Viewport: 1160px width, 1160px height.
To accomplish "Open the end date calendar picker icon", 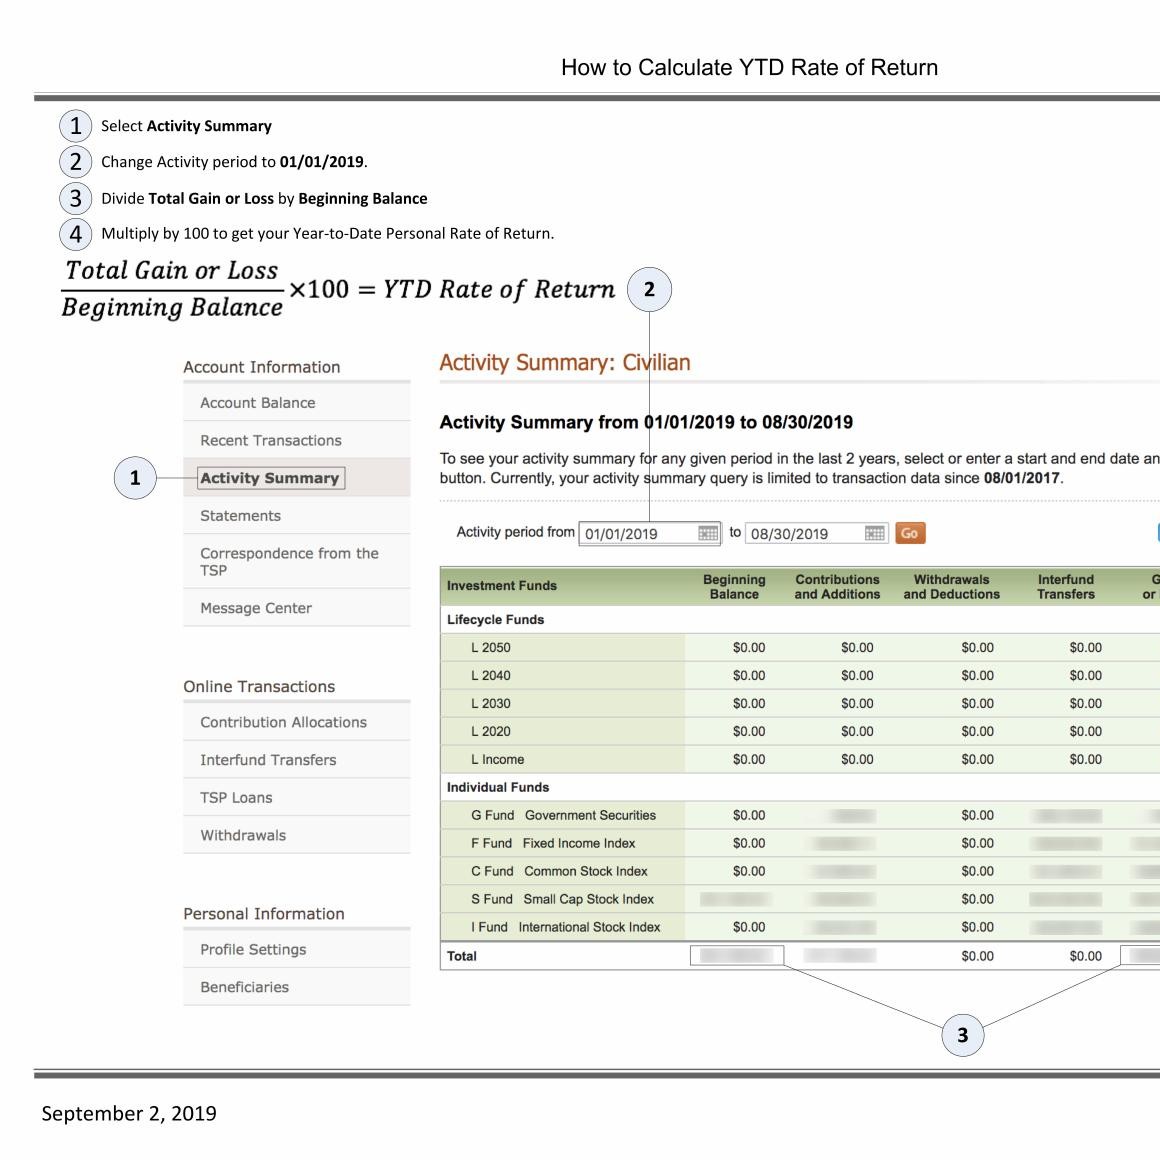I will pyautogui.click(x=874, y=533).
